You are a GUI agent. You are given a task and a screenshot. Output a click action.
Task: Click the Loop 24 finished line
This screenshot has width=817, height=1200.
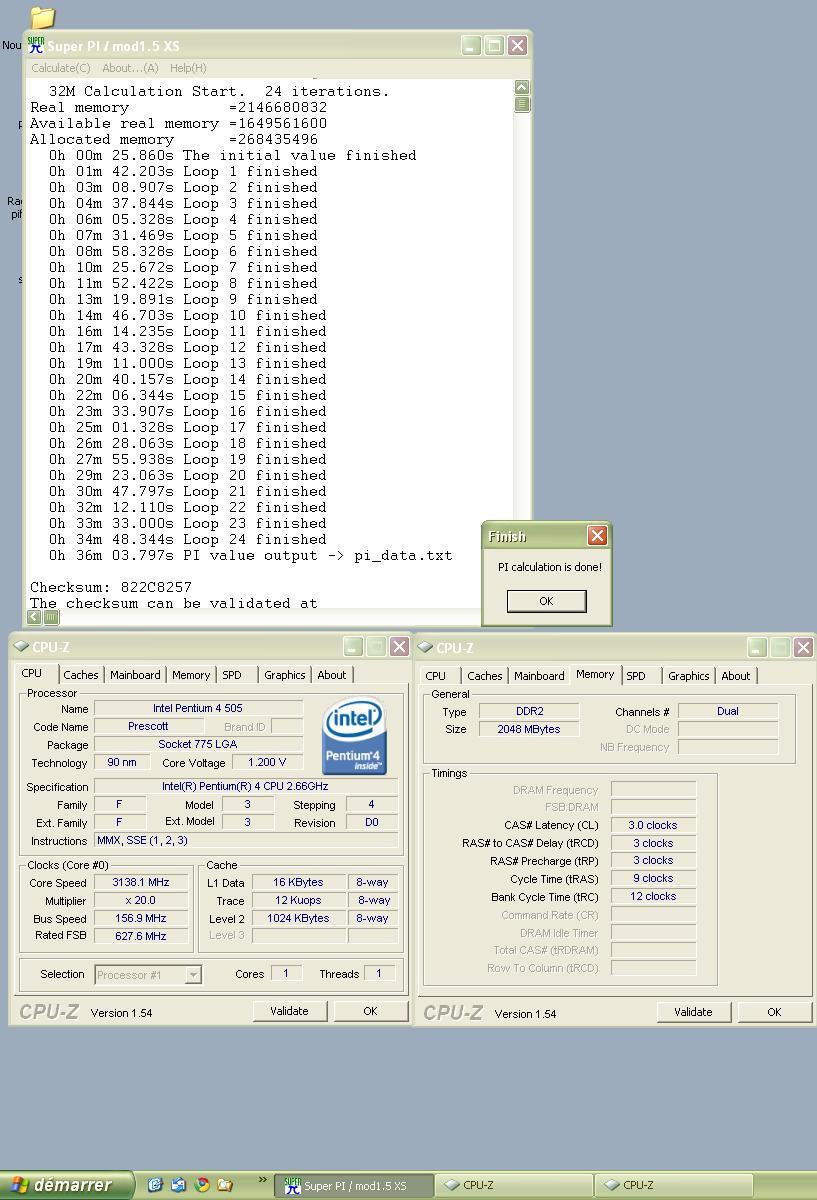coord(188,539)
